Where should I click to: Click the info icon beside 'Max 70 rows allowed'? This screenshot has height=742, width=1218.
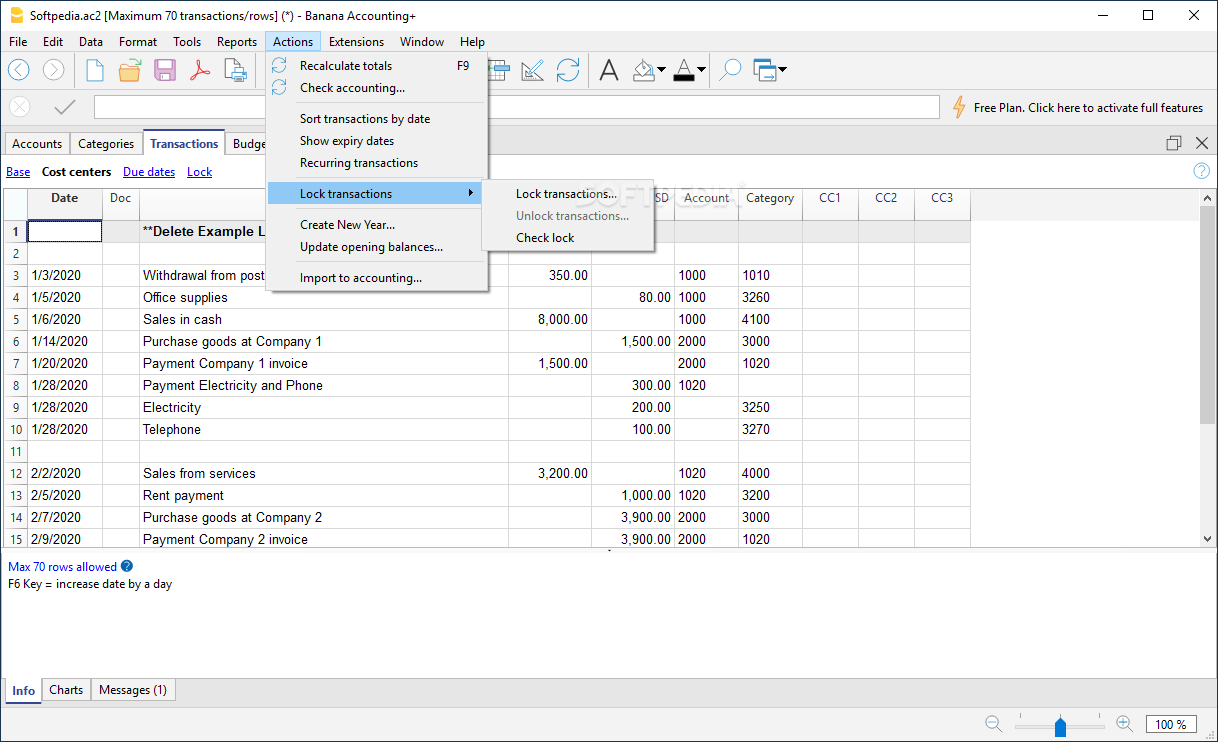127,566
